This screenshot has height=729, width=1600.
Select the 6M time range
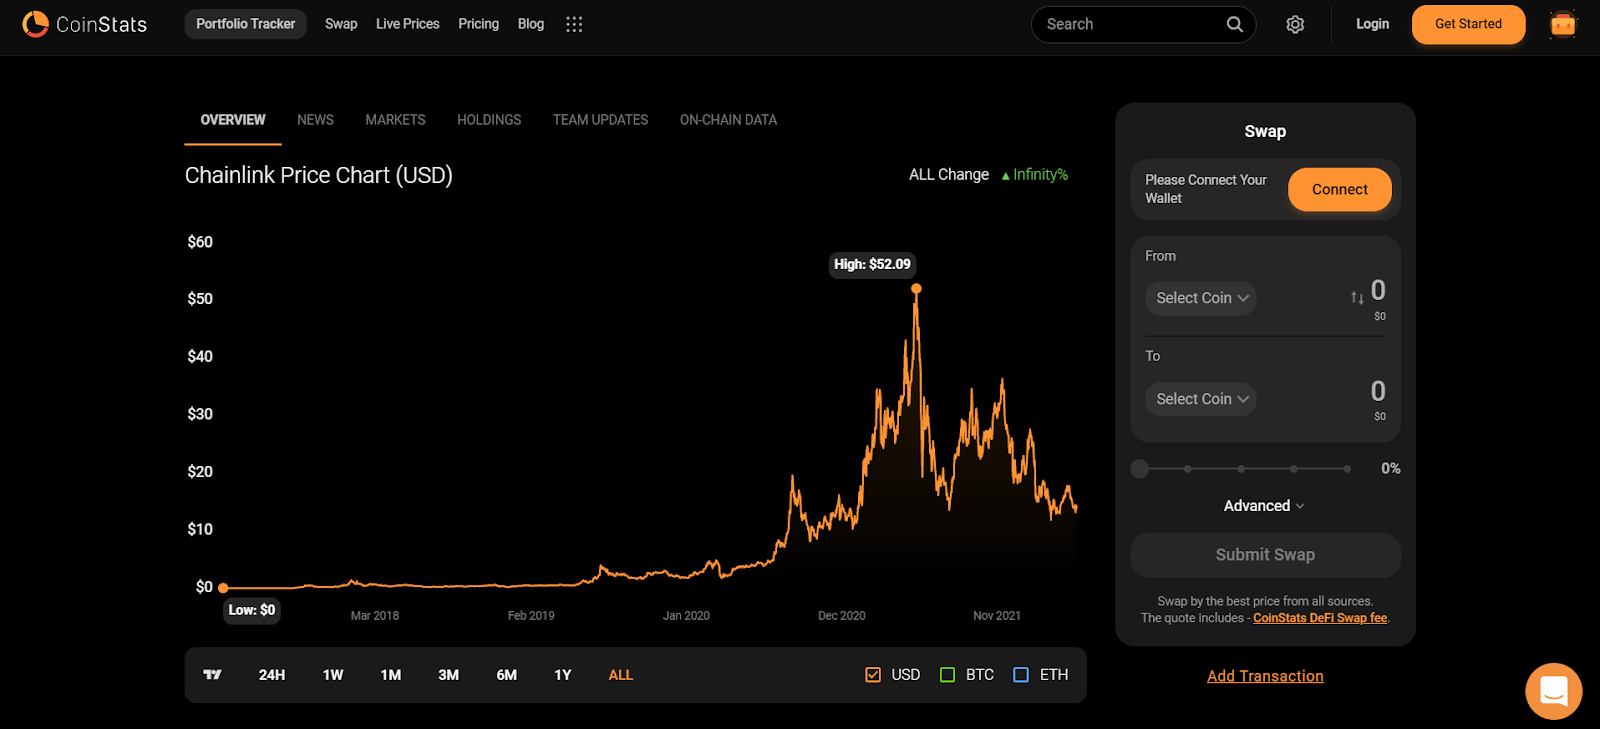pos(507,675)
